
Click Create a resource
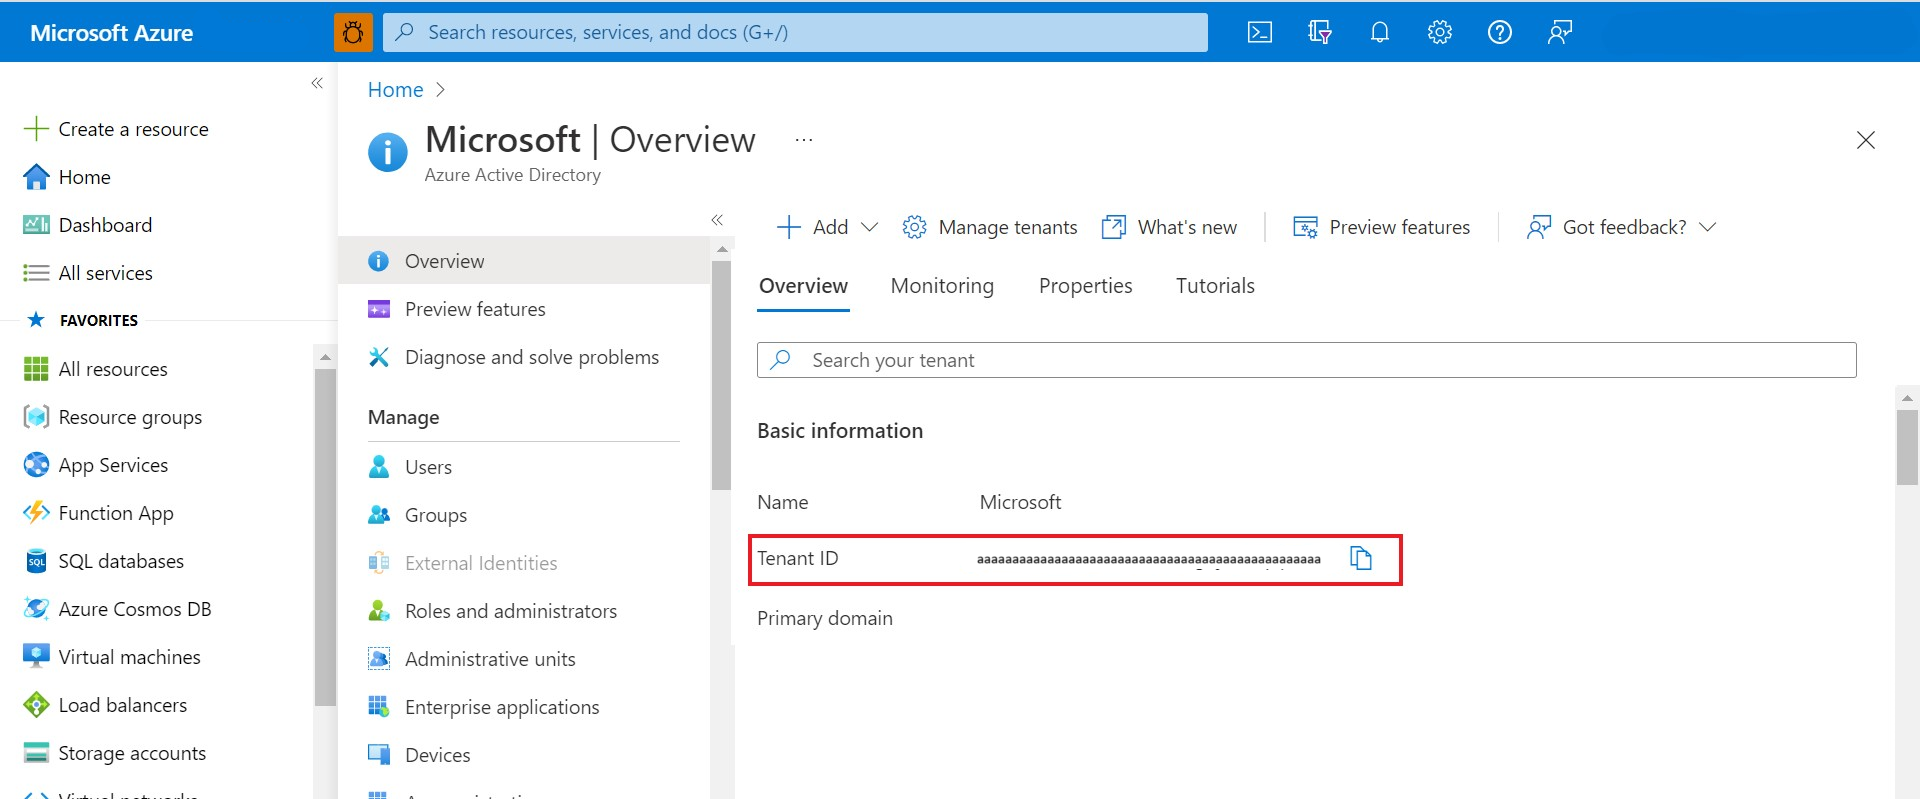[133, 129]
